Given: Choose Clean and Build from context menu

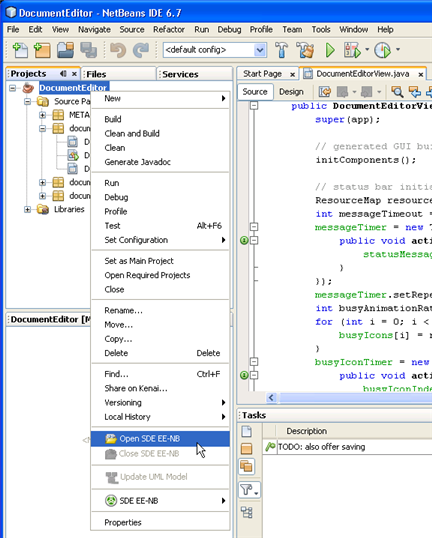Looking at the screenshot, I should pyautogui.click(x=160, y=133).
